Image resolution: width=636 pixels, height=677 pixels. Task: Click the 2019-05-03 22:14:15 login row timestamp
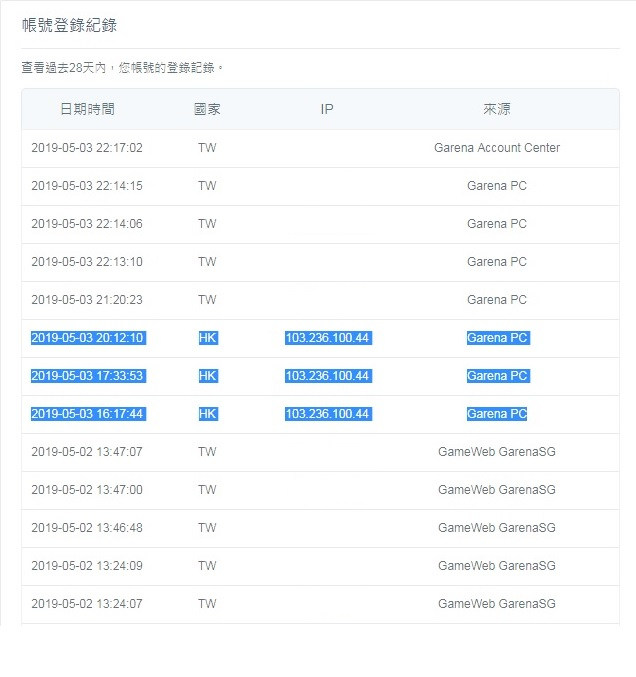[87, 186]
